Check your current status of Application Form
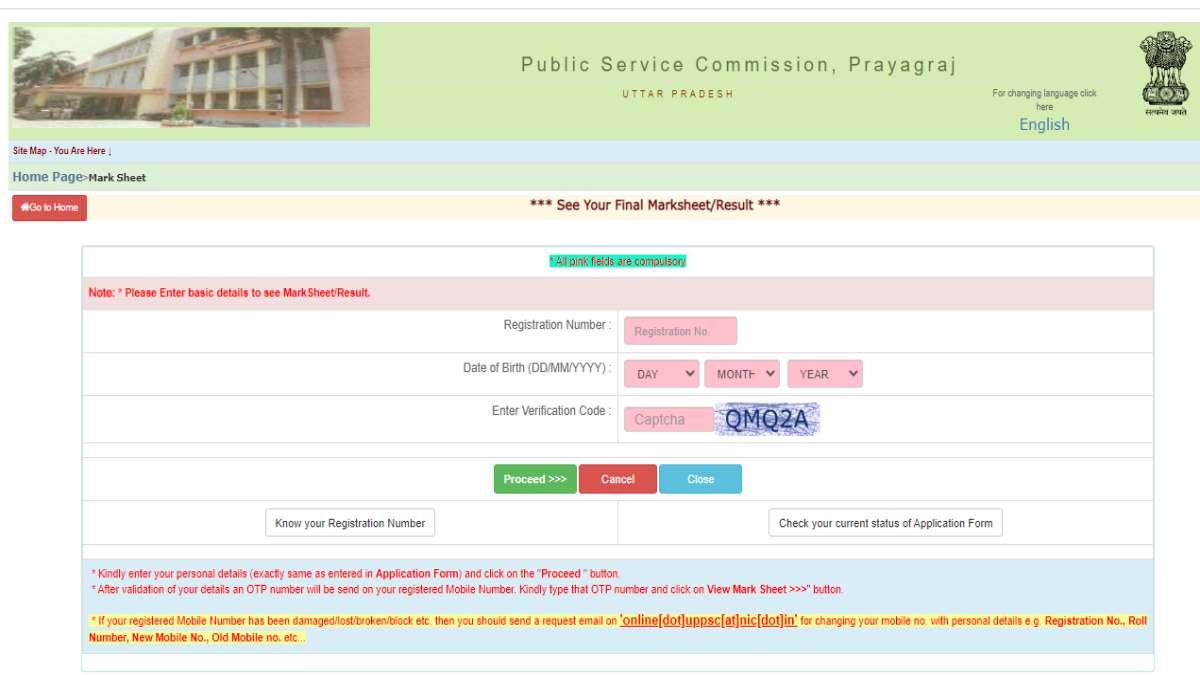 (x=885, y=522)
